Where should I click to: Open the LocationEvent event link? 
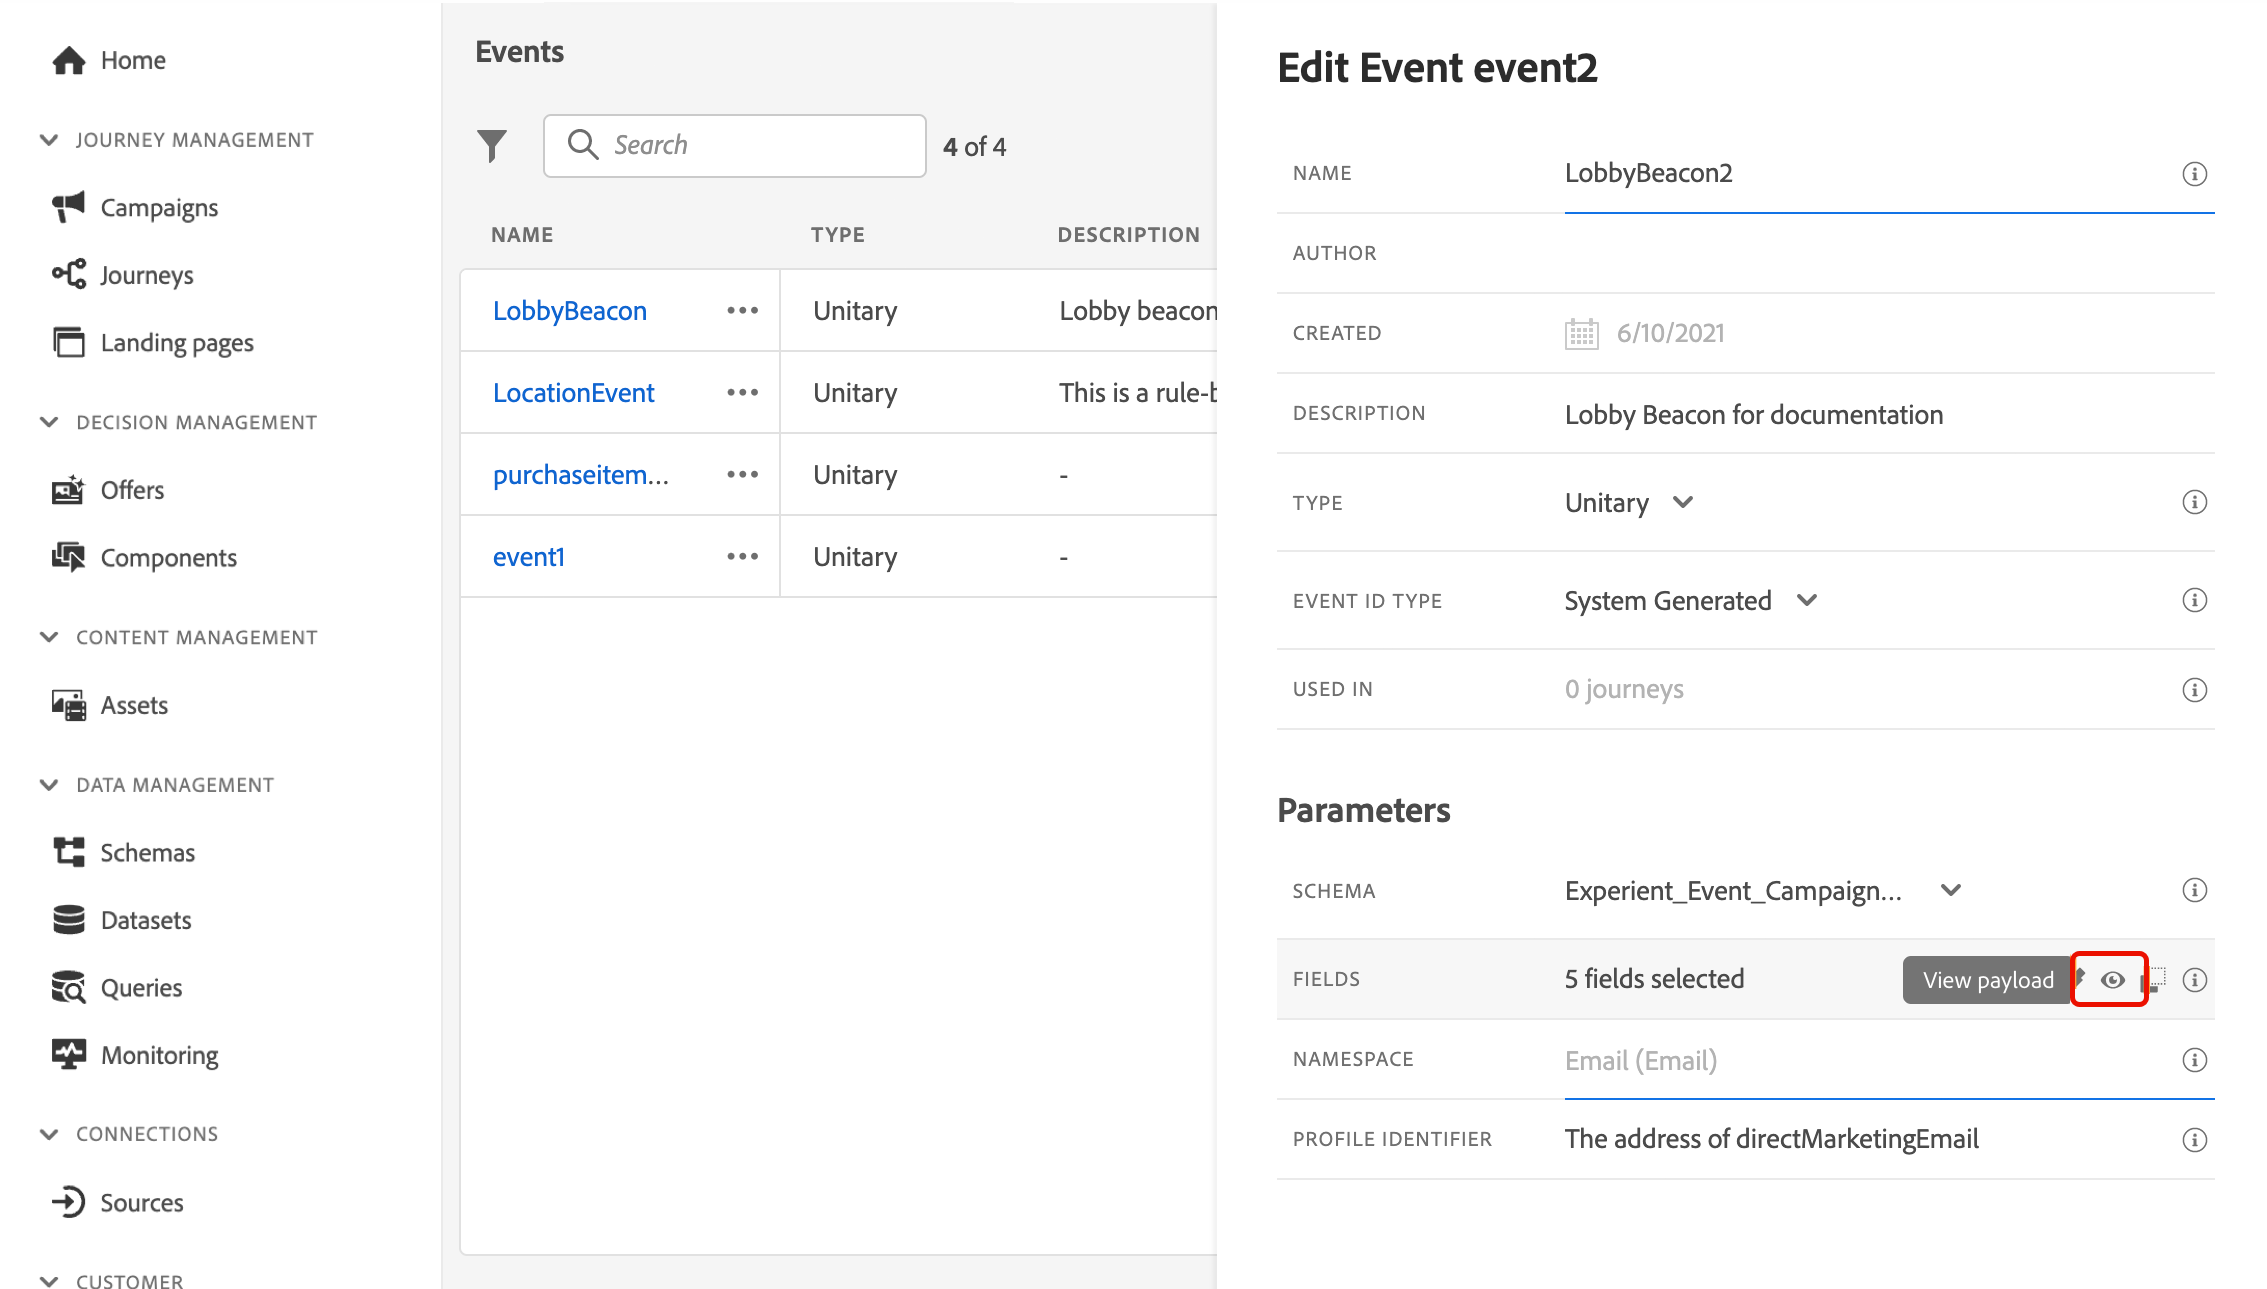[x=573, y=393]
